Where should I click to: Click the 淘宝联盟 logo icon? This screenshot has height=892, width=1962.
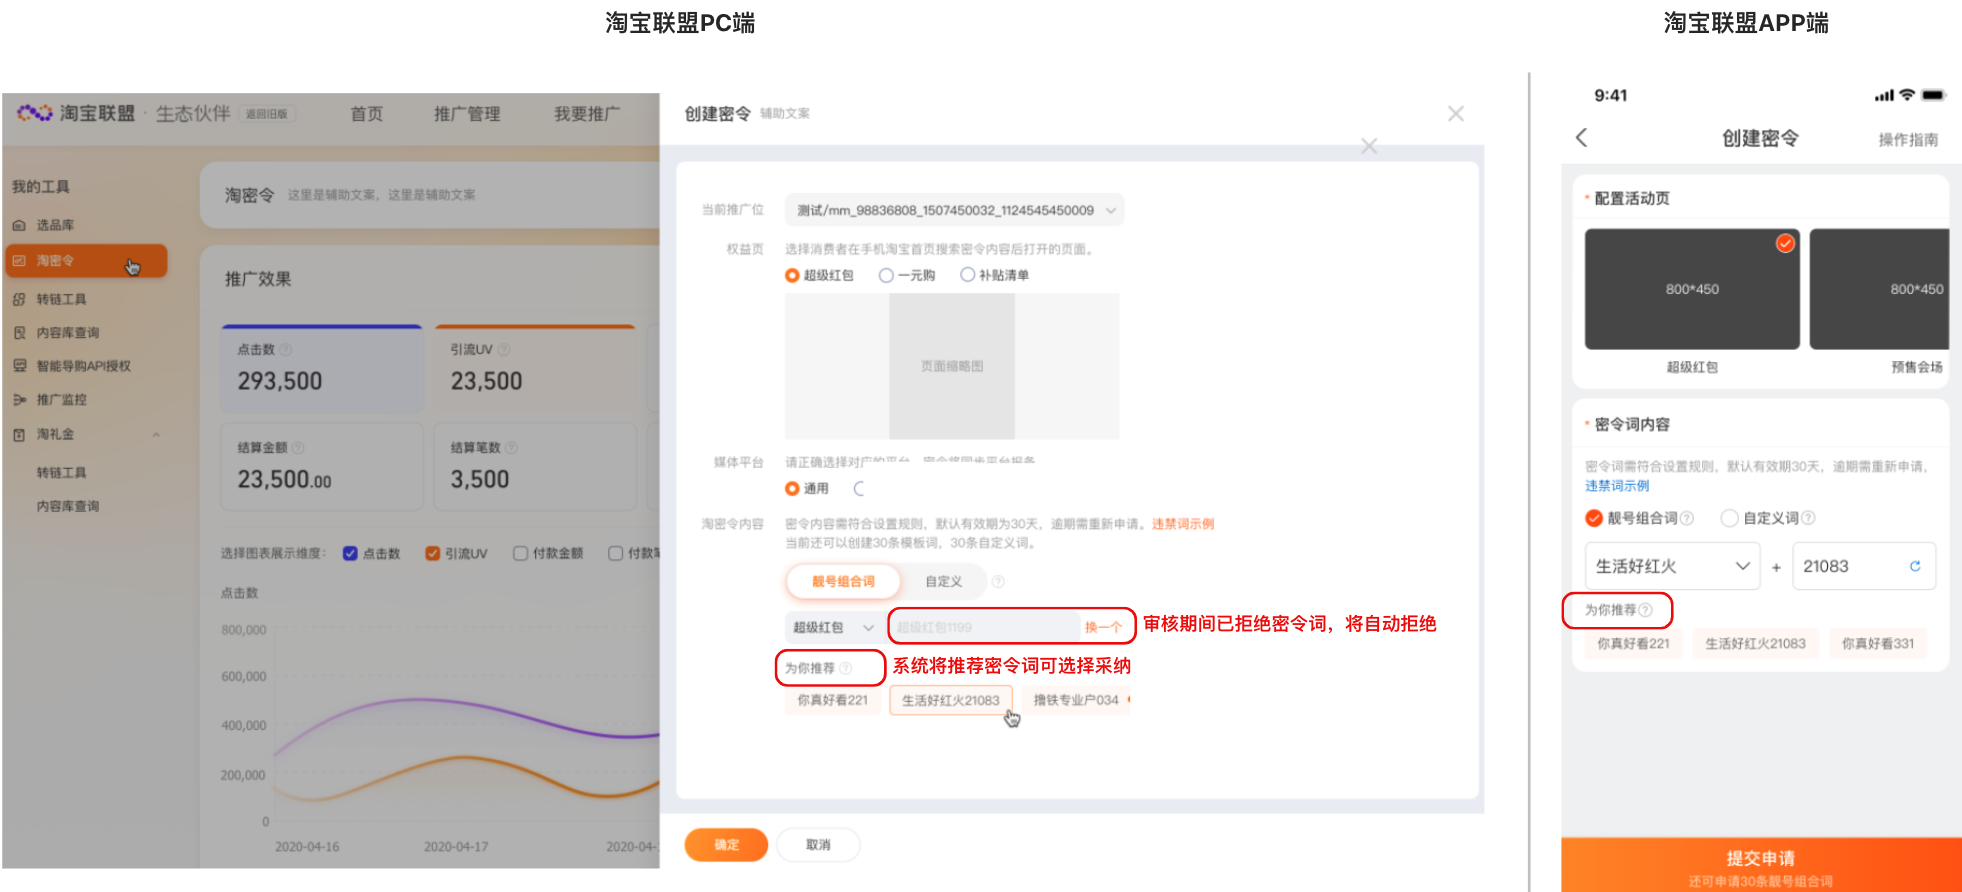pos(34,113)
